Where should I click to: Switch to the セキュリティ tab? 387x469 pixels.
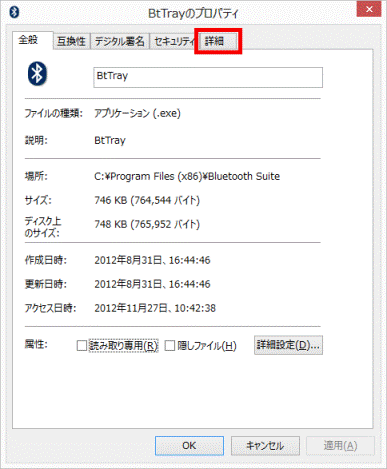tap(173, 42)
